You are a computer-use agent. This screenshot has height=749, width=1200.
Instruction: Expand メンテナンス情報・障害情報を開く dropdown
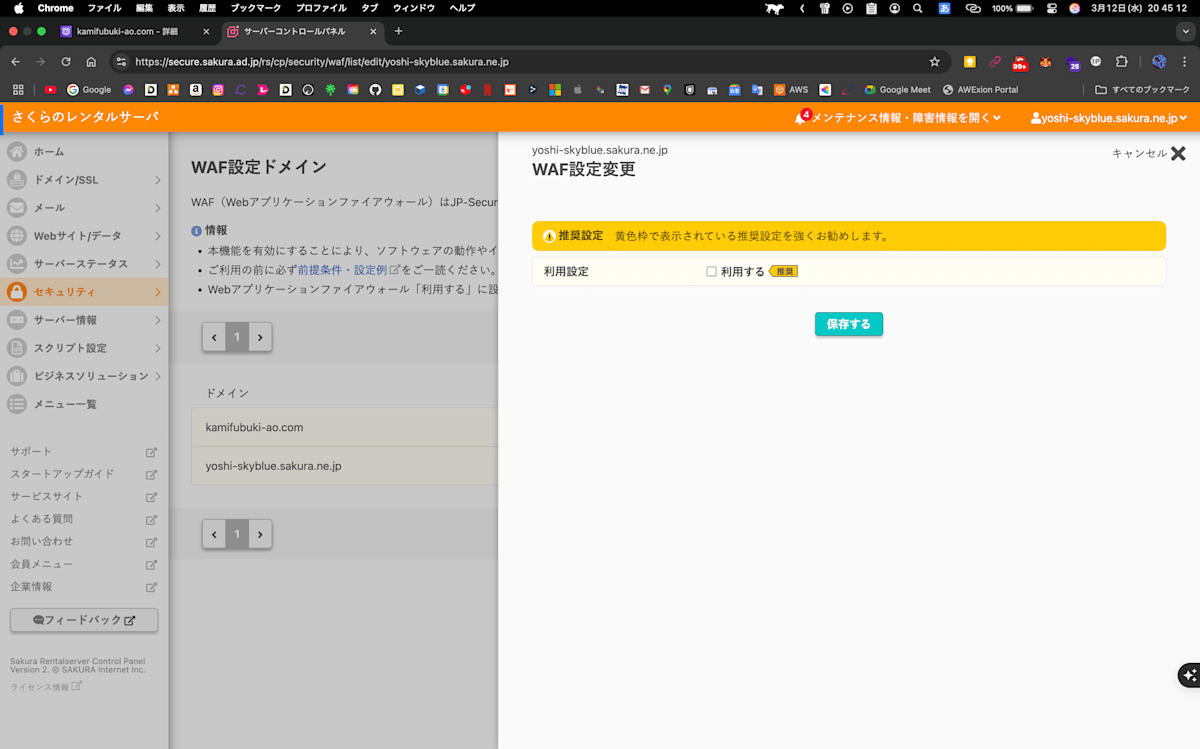pyautogui.click(x=906, y=118)
